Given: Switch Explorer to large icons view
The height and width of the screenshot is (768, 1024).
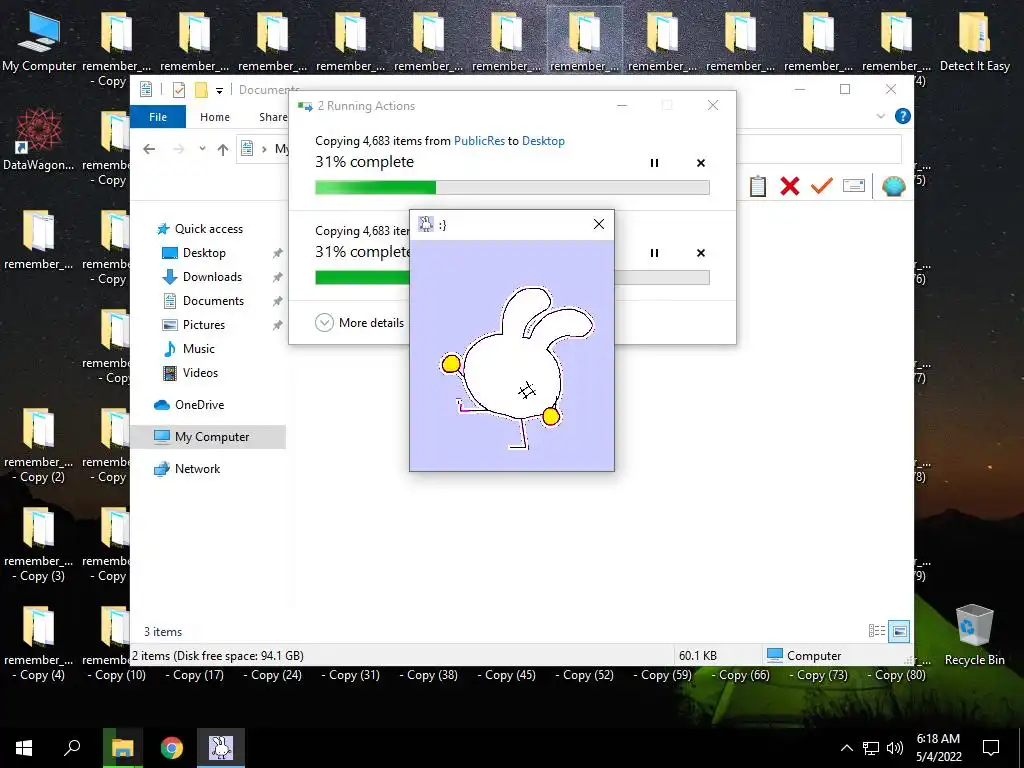Looking at the screenshot, I should [x=899, y=631].
